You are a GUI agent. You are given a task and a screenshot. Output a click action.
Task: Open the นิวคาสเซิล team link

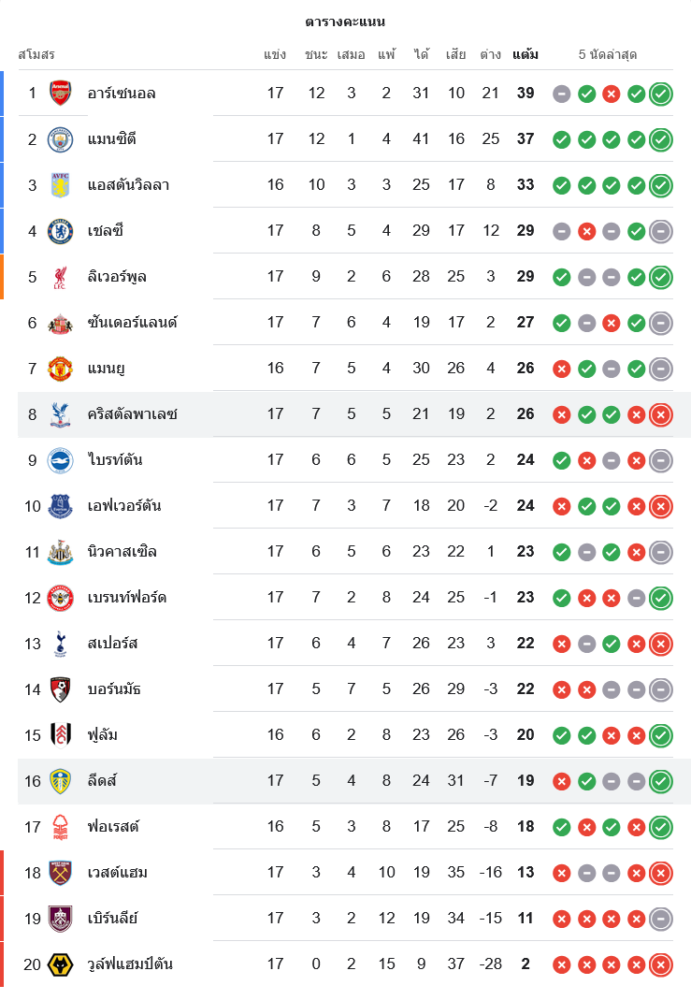(122, 551)
